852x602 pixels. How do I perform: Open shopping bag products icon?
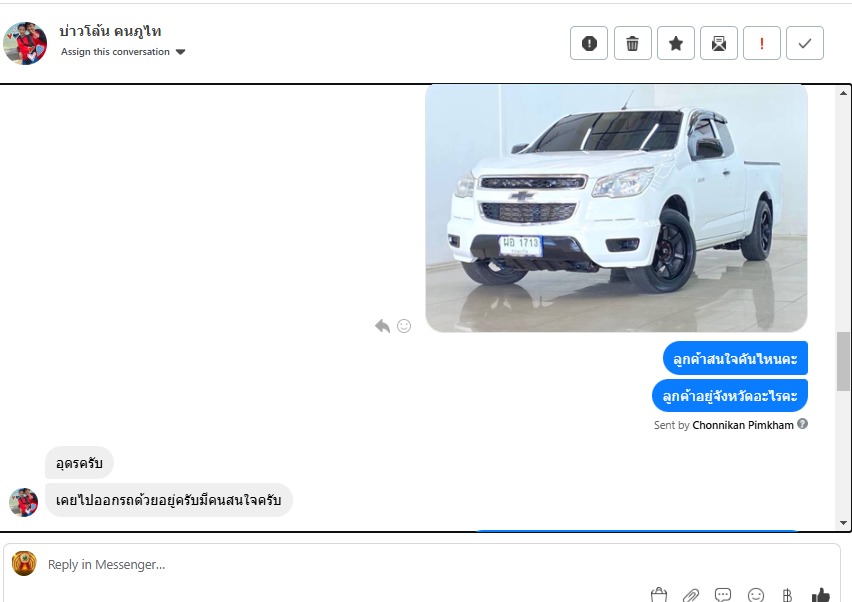[x=659, y=595]
